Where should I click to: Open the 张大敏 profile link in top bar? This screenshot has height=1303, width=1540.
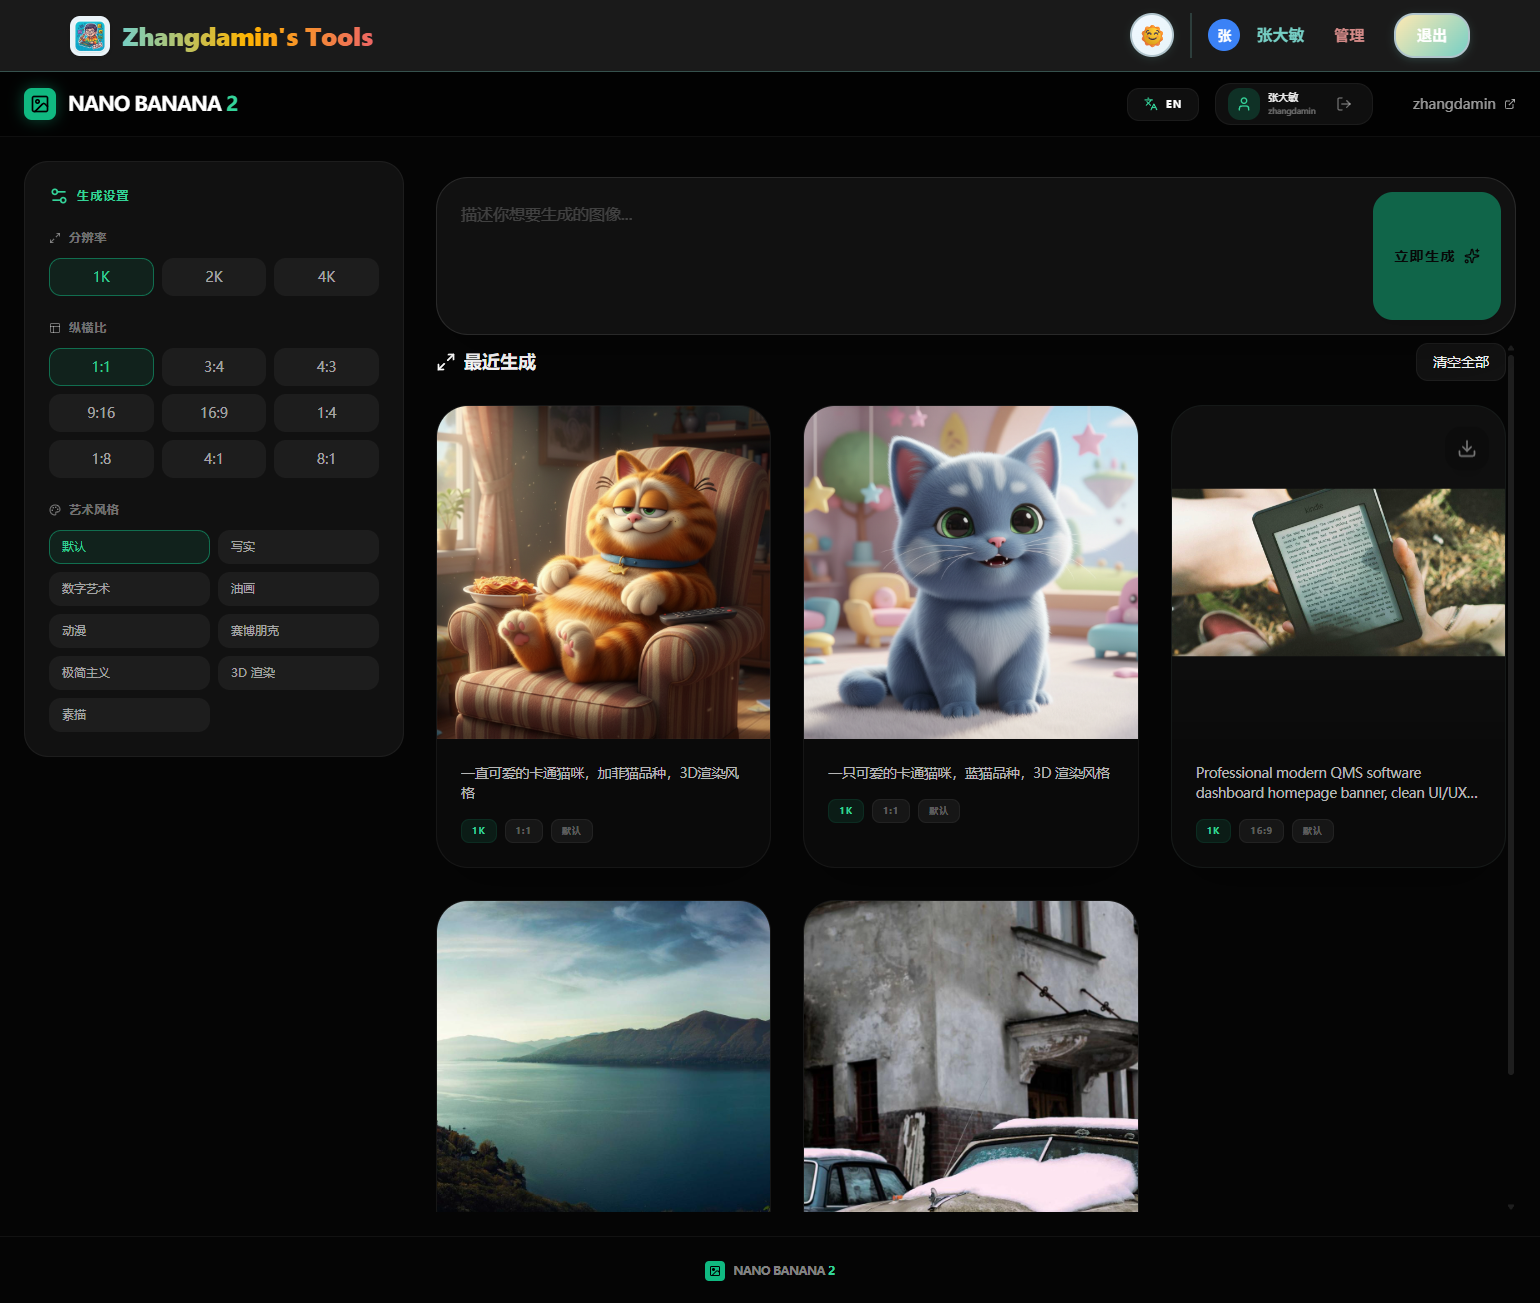(1281, 36)
